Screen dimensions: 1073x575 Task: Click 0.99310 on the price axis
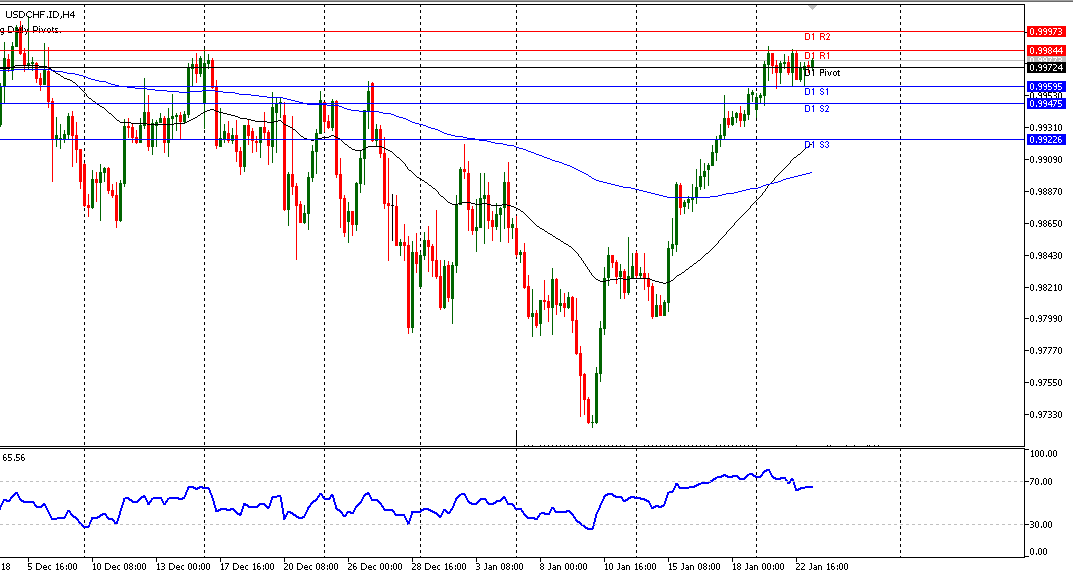tap(1046, 128)
